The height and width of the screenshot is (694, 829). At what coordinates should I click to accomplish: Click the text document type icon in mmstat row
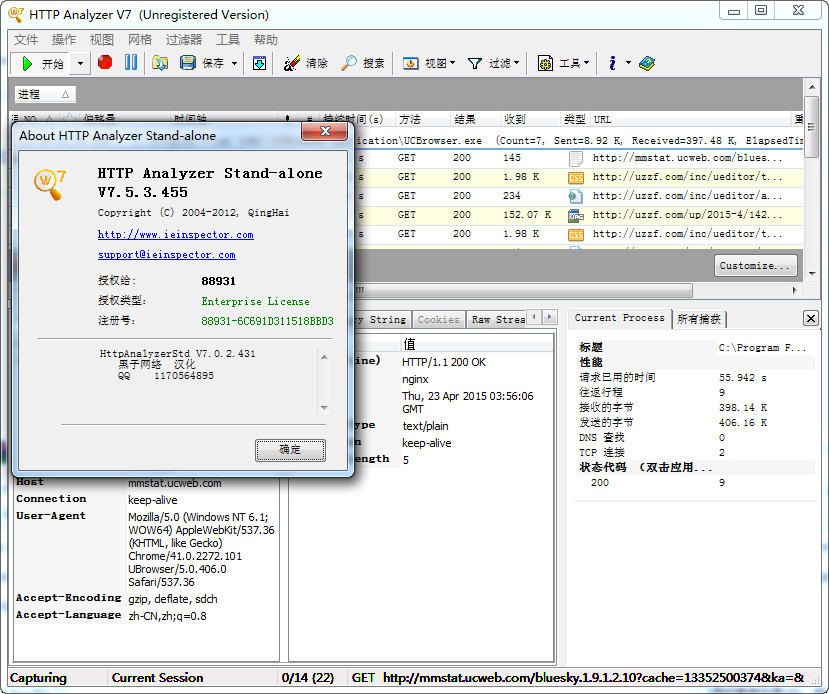(x=575, y=158)
